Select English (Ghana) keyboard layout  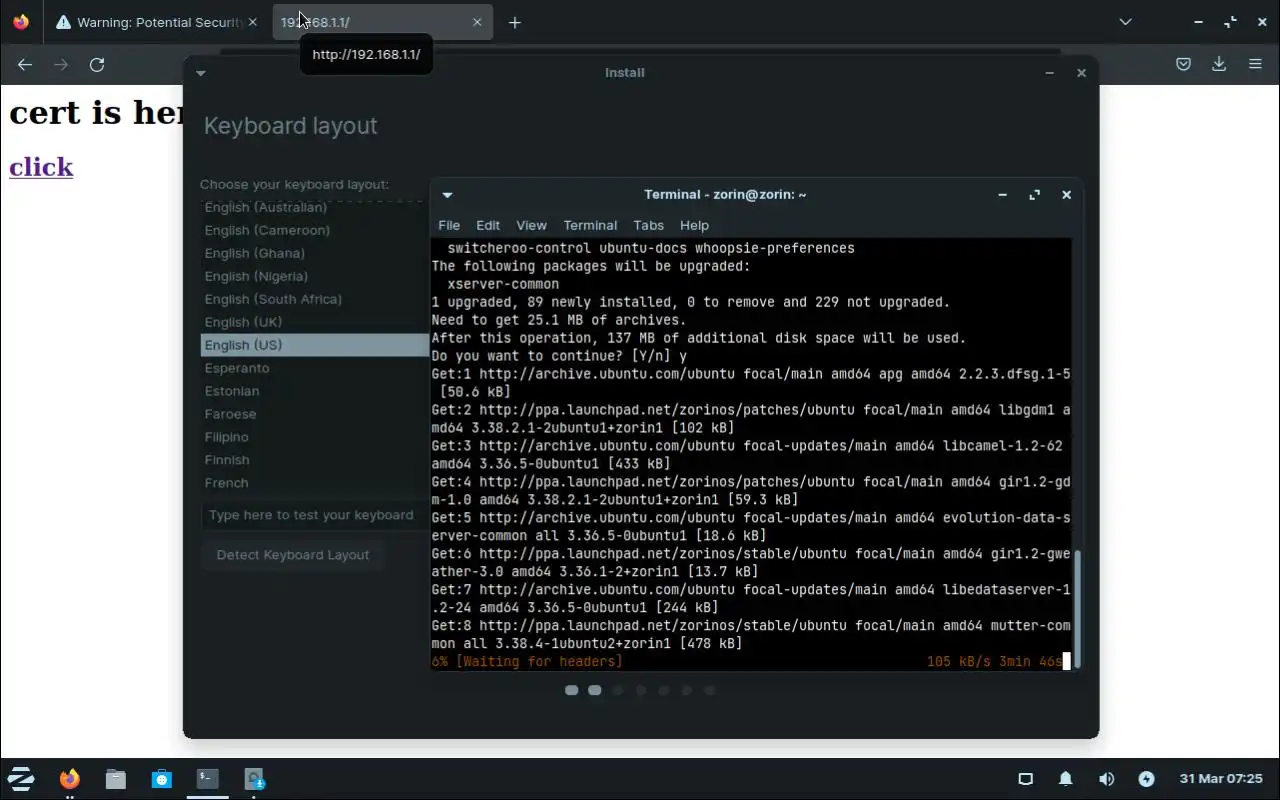pyautogui.click(x=315, y=253)
